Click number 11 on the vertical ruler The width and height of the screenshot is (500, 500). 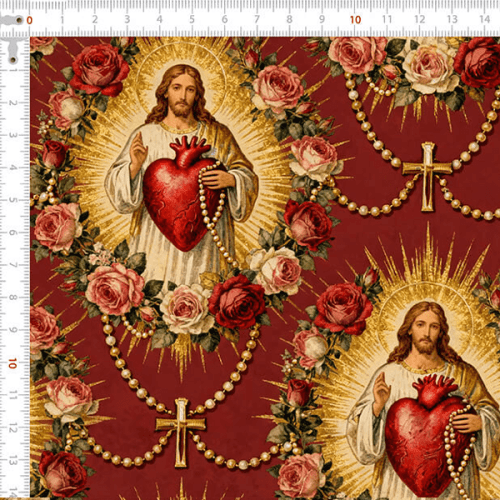click(13, 396)
